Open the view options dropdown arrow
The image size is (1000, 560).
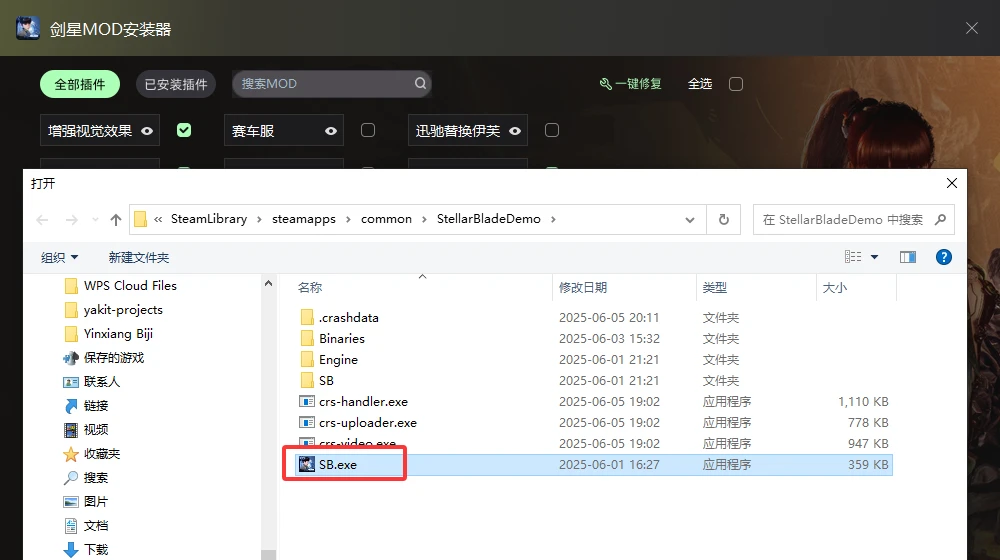tap(874, 257)
